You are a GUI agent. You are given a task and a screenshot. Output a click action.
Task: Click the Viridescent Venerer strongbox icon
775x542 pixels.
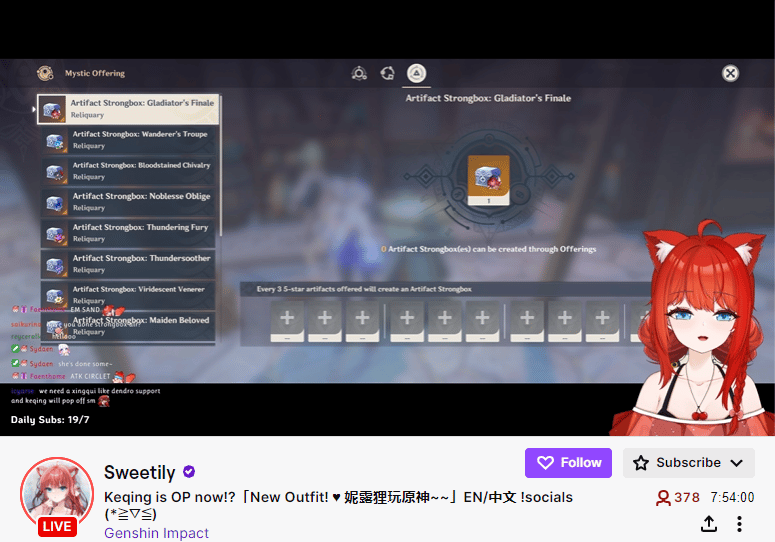55,296
